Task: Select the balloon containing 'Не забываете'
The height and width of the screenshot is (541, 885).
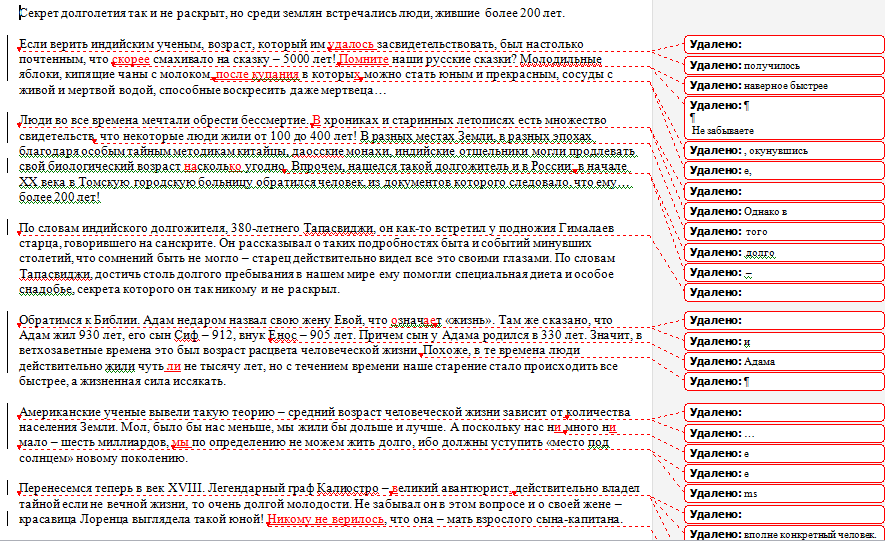Action: pos(784,118)
